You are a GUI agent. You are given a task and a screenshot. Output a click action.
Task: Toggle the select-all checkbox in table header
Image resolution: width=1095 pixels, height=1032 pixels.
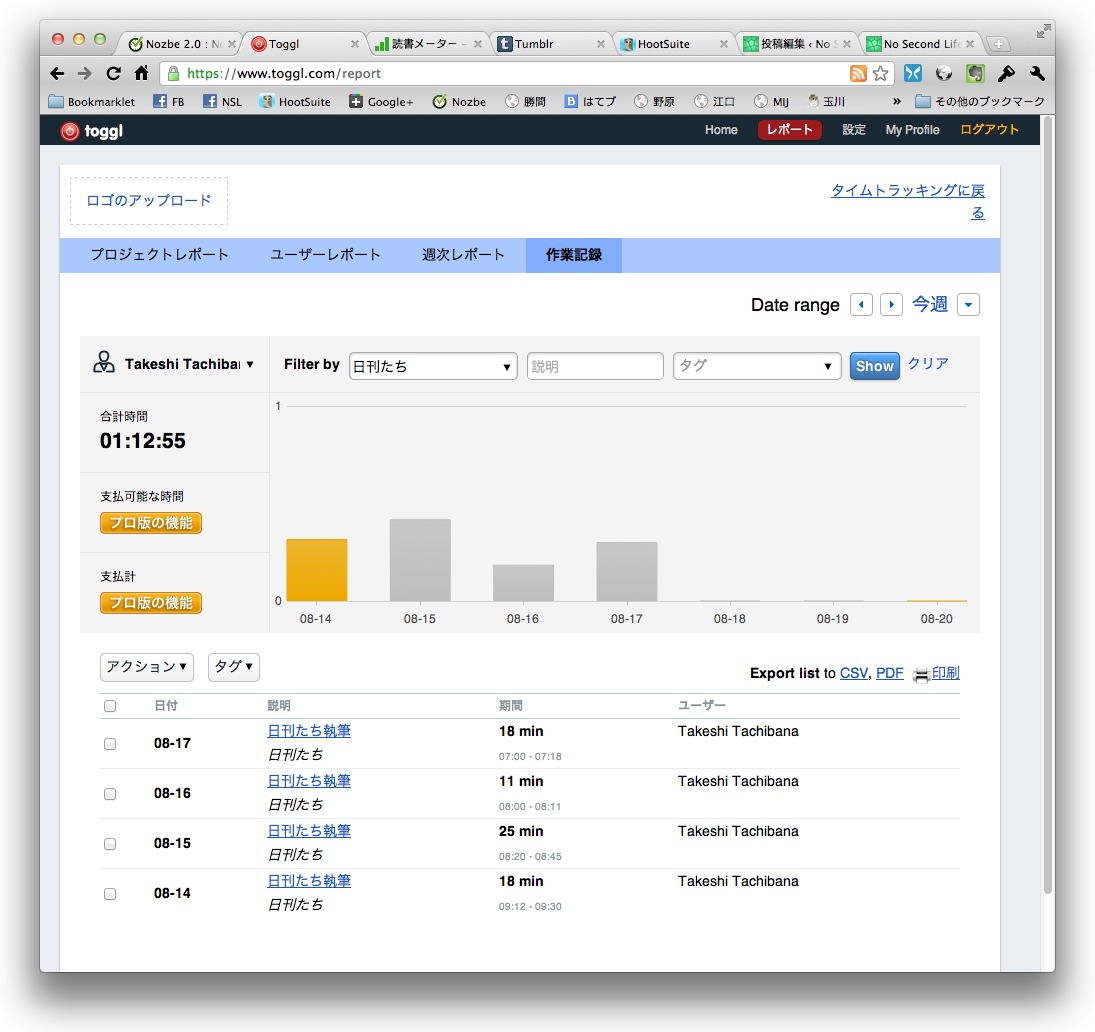[110, 706]
